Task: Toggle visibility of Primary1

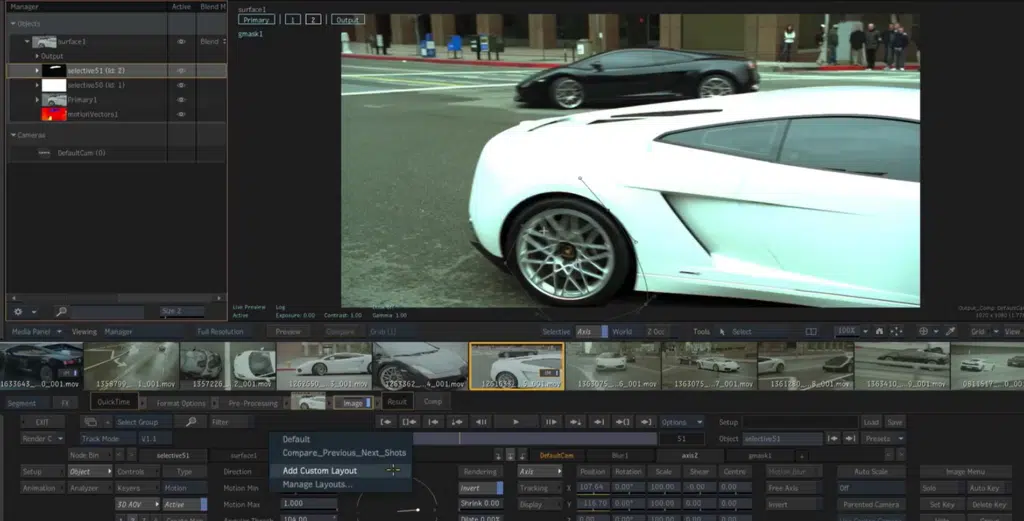Action: [x=181, y=100]
